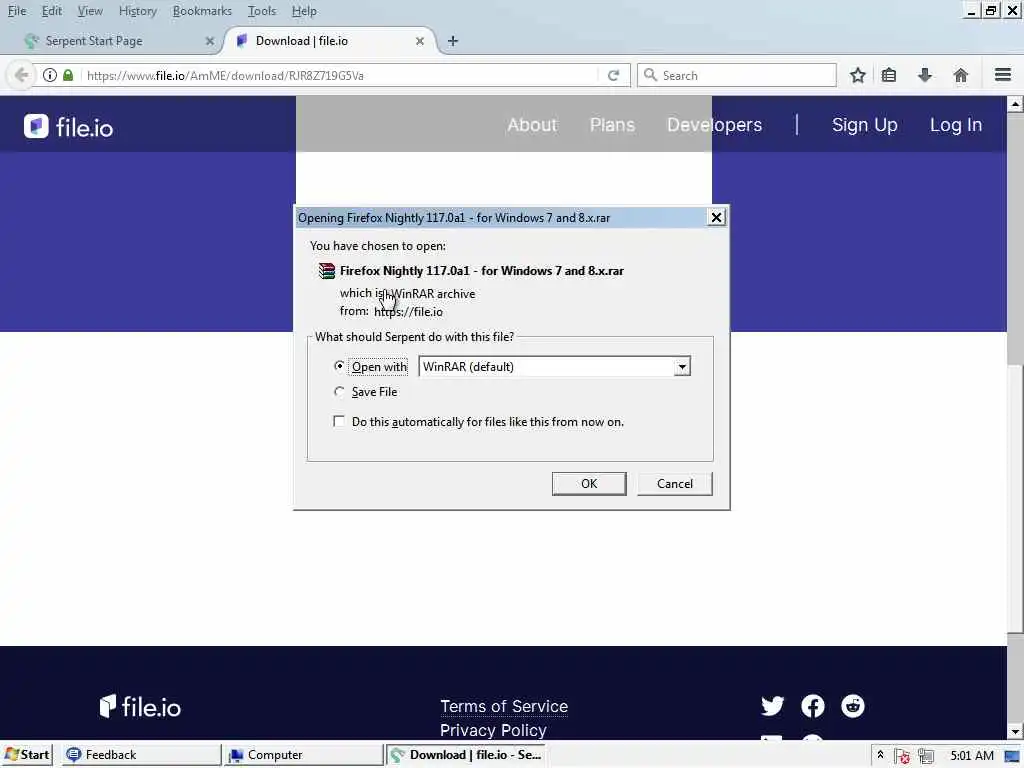
Task: Open the About link
Action: coord(532,125)
